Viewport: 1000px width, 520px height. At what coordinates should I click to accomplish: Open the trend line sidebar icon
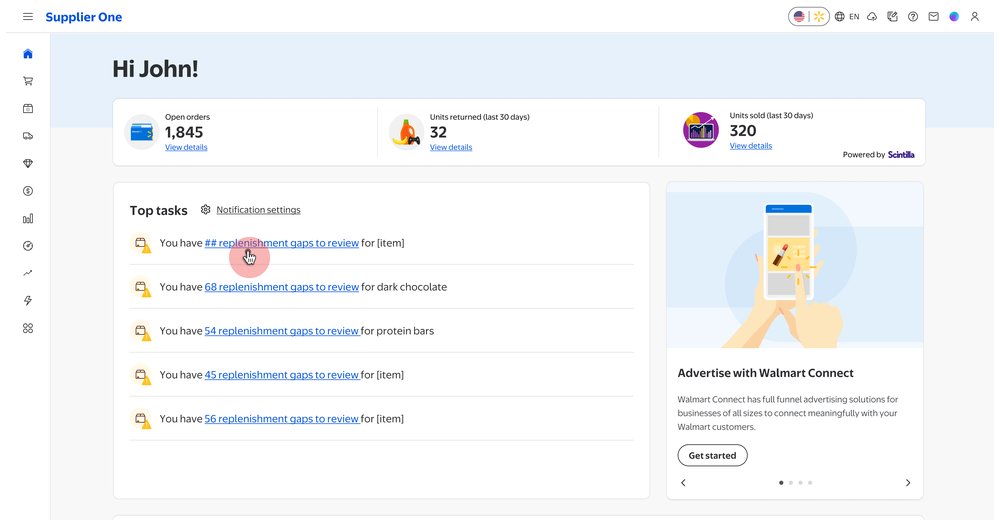pyautogui.click(x=28, y=273)
